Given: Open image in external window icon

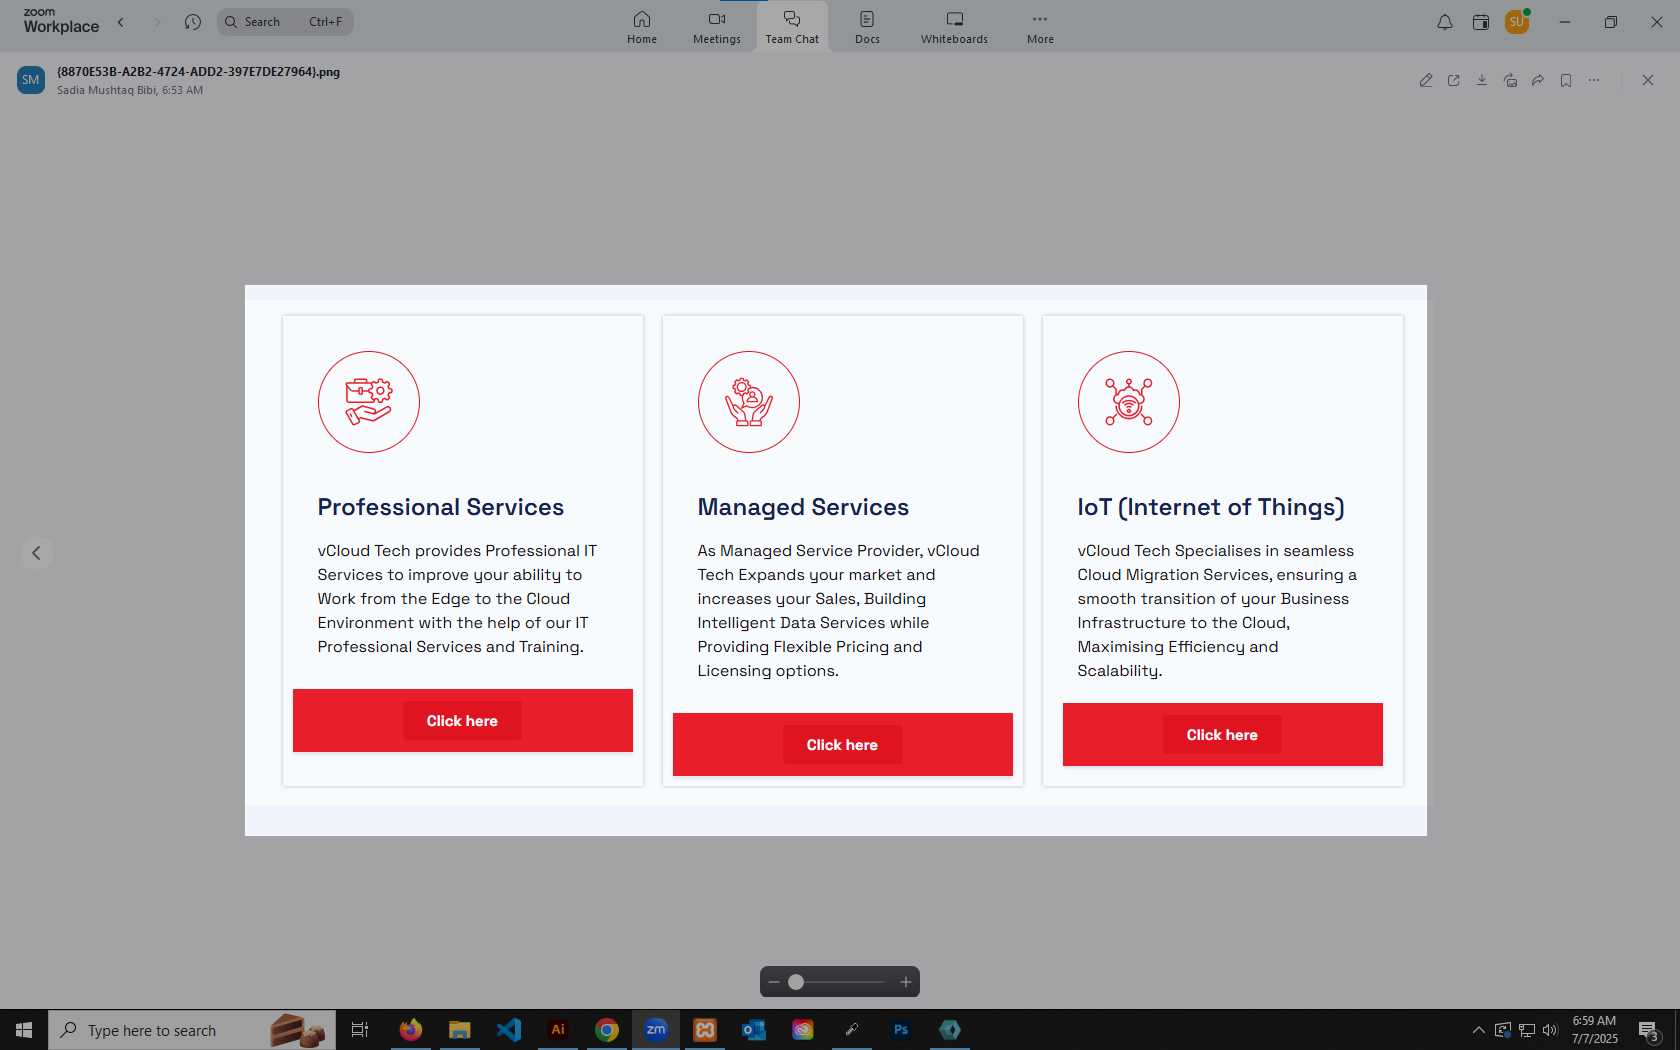Looking at the screenshot, I should click(x=1454, y=80).
